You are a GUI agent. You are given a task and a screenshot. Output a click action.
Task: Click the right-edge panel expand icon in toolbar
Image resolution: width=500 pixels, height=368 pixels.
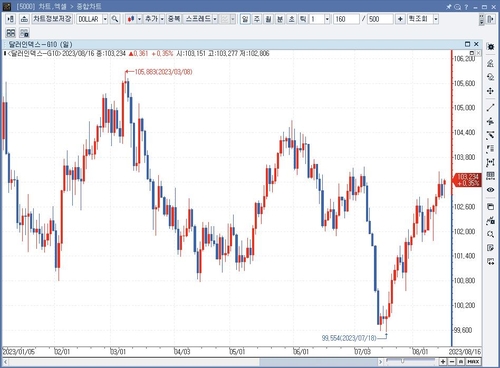click(490, 19)
